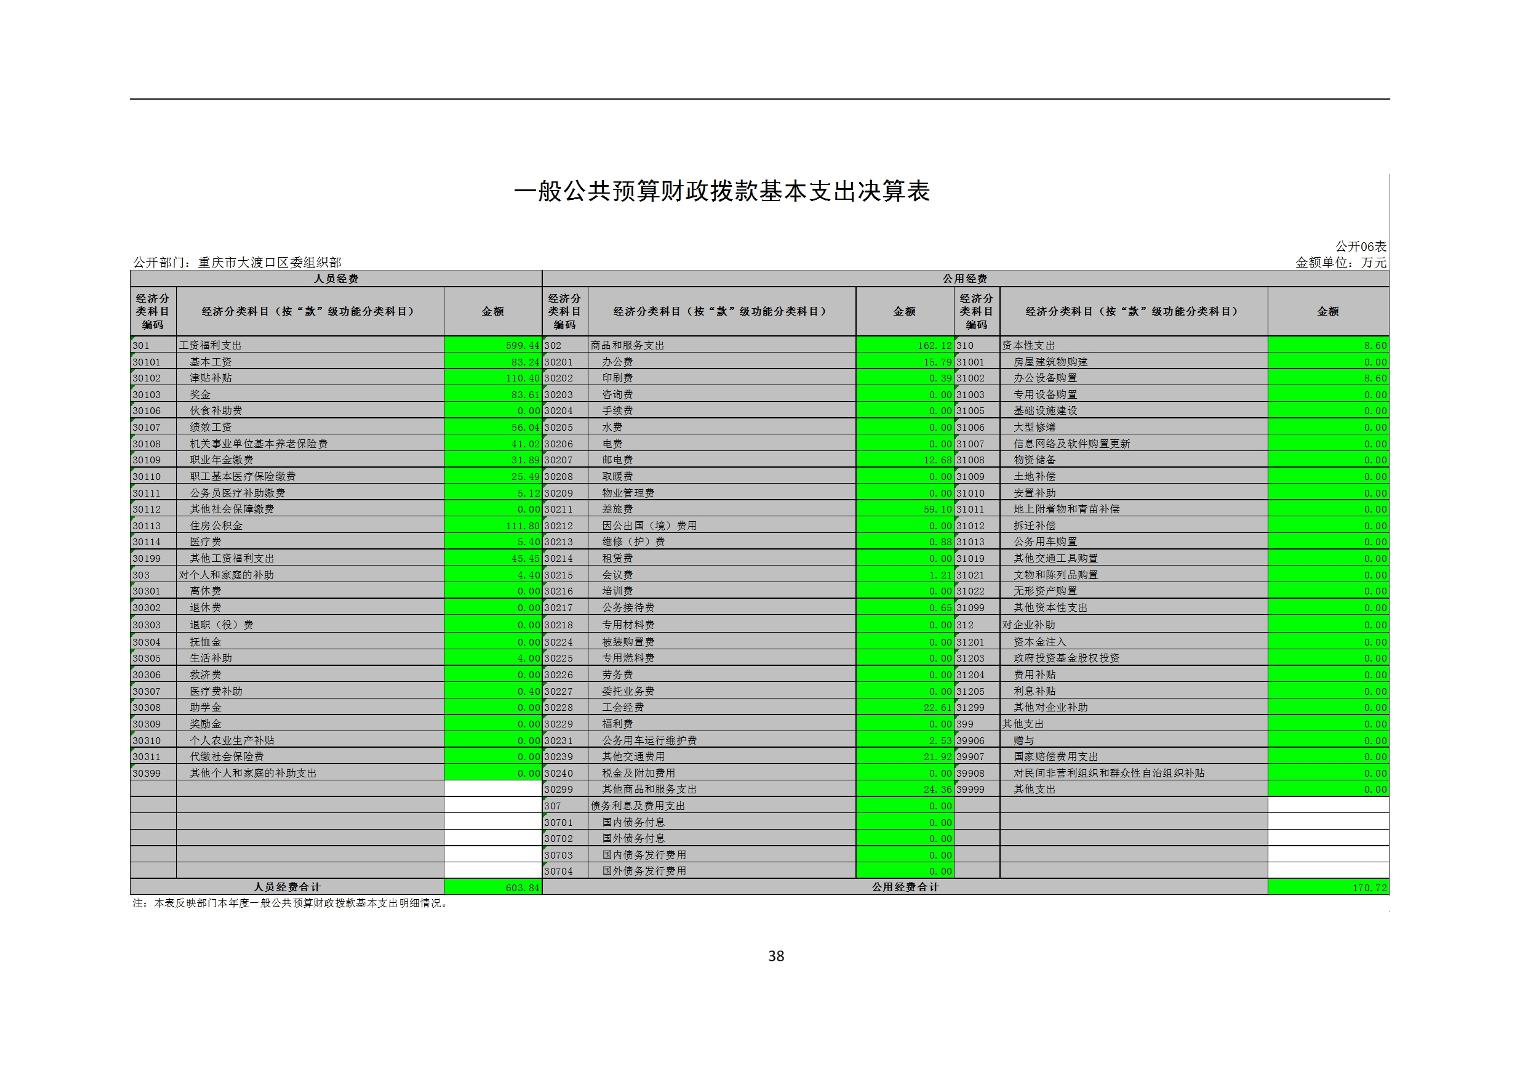Image resolution: width=1520 pixels, height=1074 pixels.
Task: Click the 170.72 total amount cell
Action: click(x=1327, y=887)
